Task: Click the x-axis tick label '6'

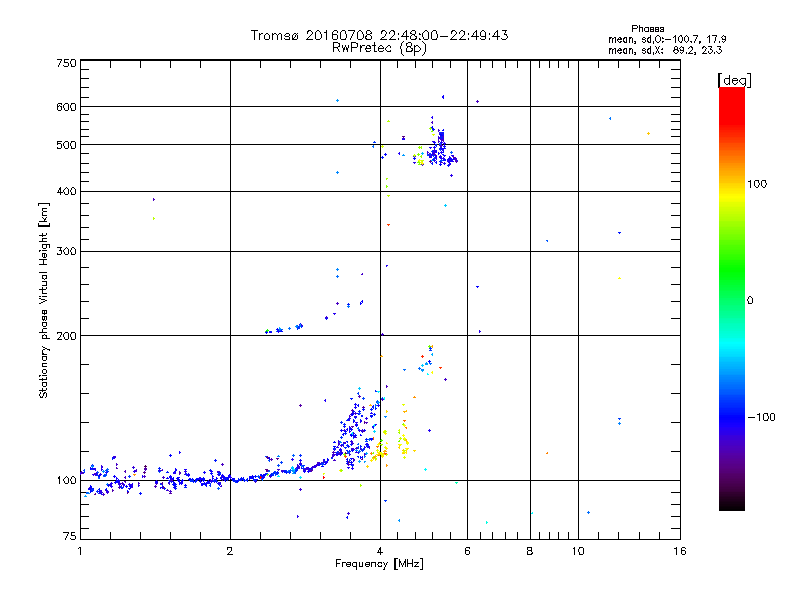Action: click(x=467, y=551)
